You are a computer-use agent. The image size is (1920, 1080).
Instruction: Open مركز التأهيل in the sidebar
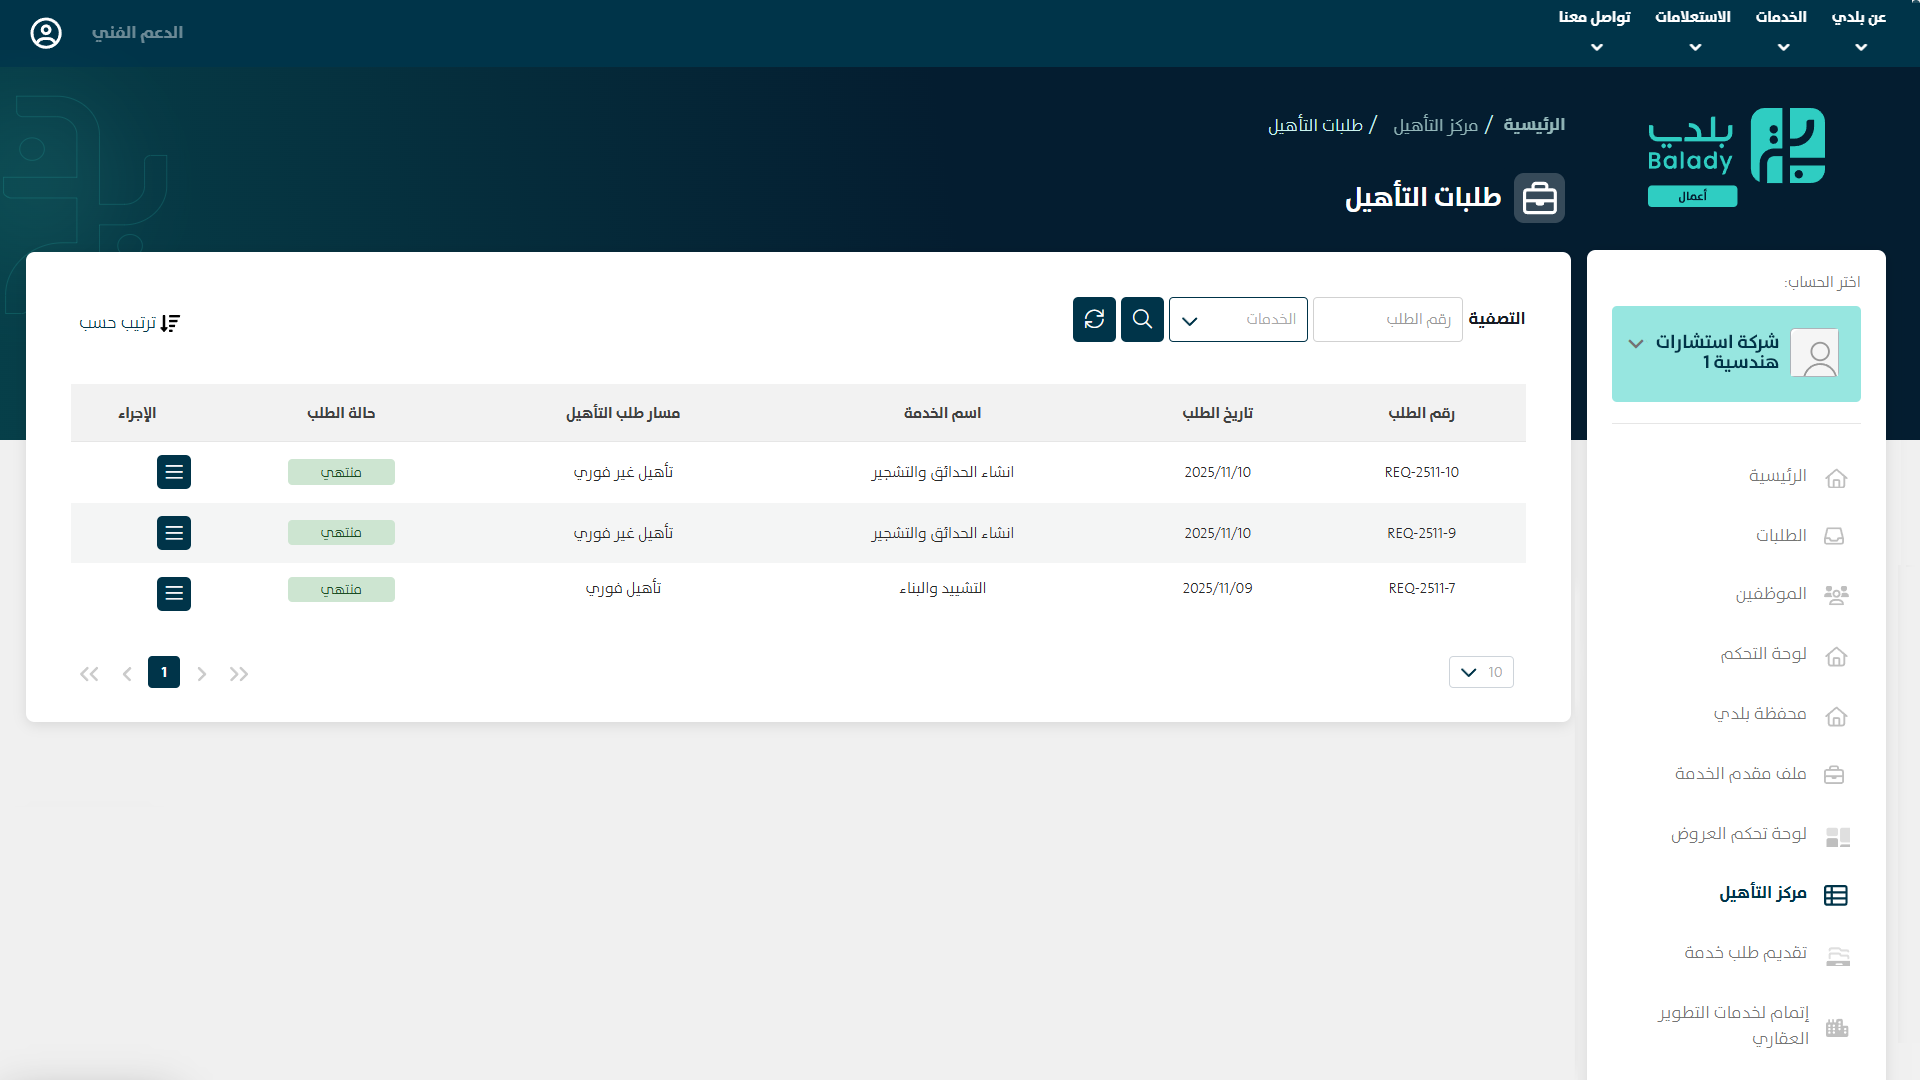click(1762, 894)
